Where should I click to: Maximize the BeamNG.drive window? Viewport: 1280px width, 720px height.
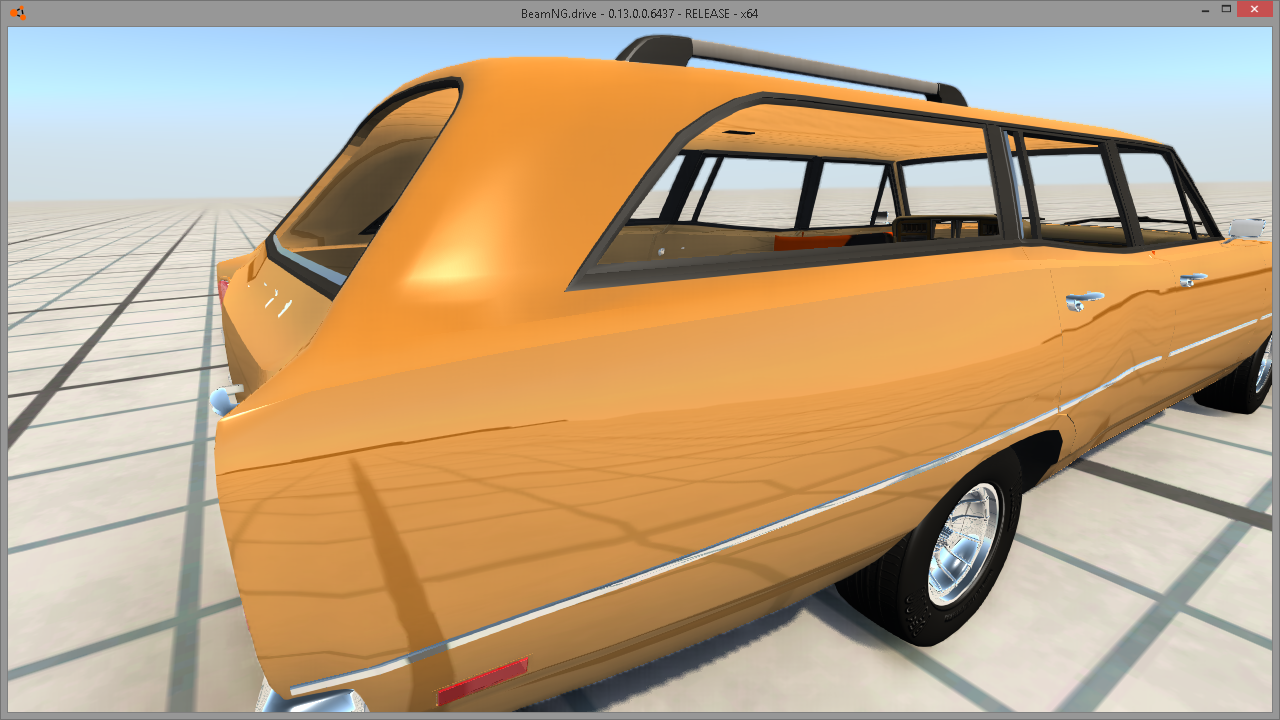[x=1226, y=9]
